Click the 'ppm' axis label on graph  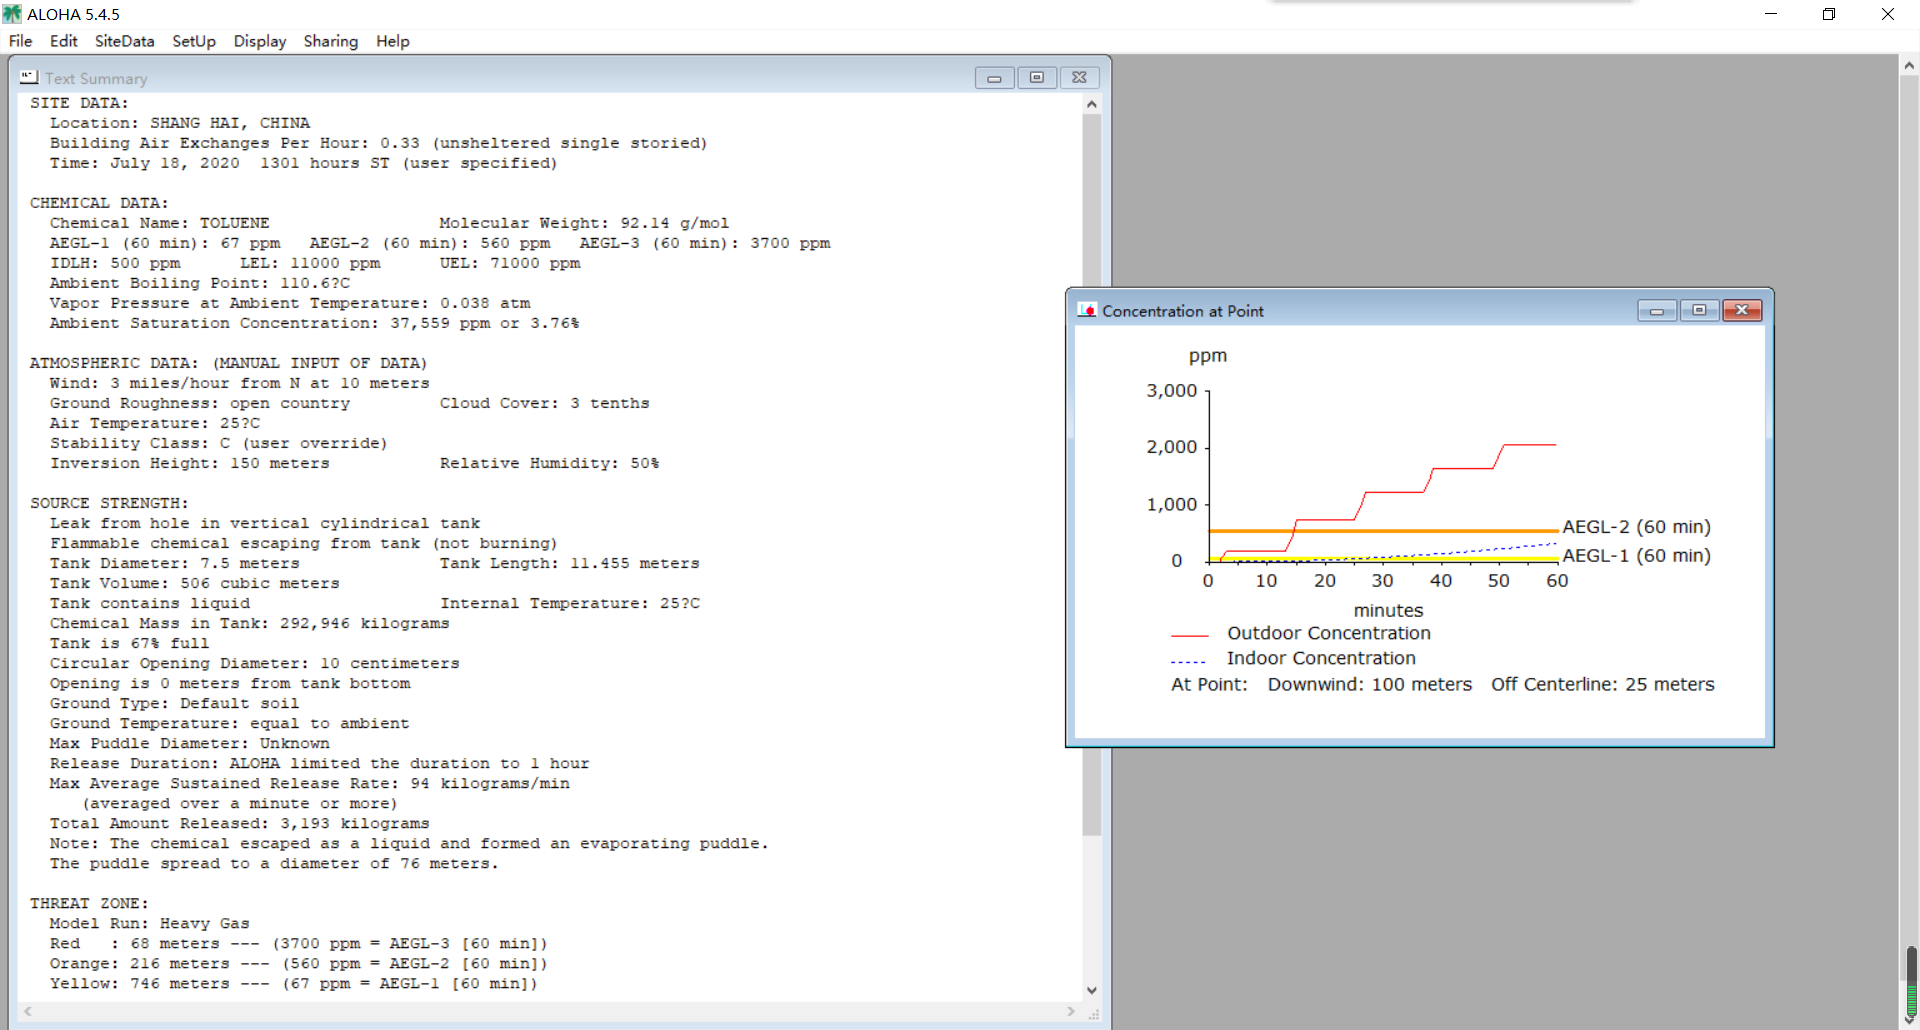click(x=1208, y=357)
